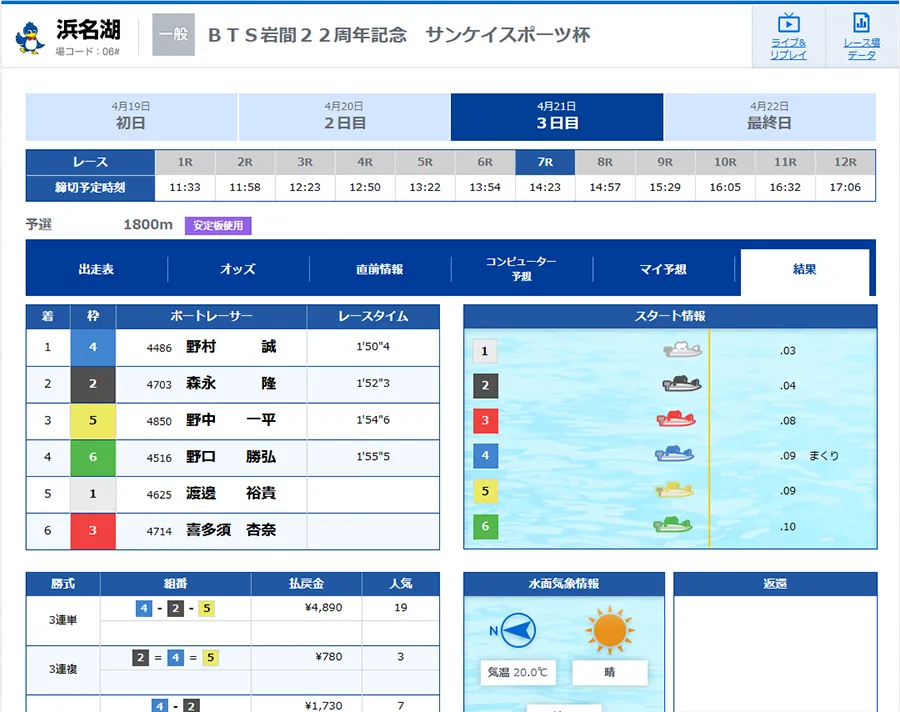This screenshot has width=900, height=712.
Task: Click the blue boat 4 start icon
Action: point(675,454)
